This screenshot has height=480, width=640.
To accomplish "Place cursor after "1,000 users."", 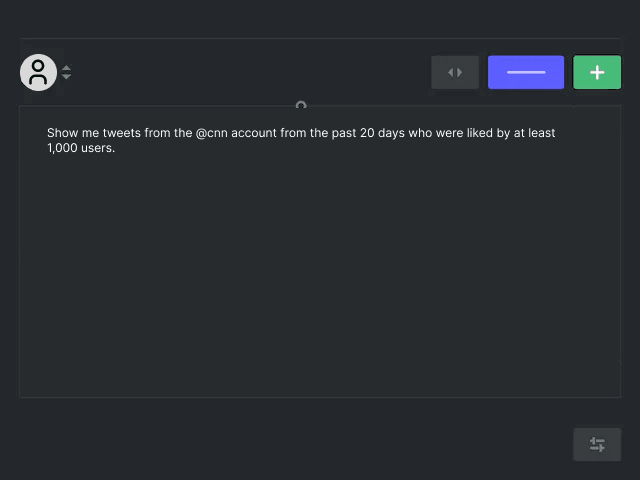I will pos(116,148).
